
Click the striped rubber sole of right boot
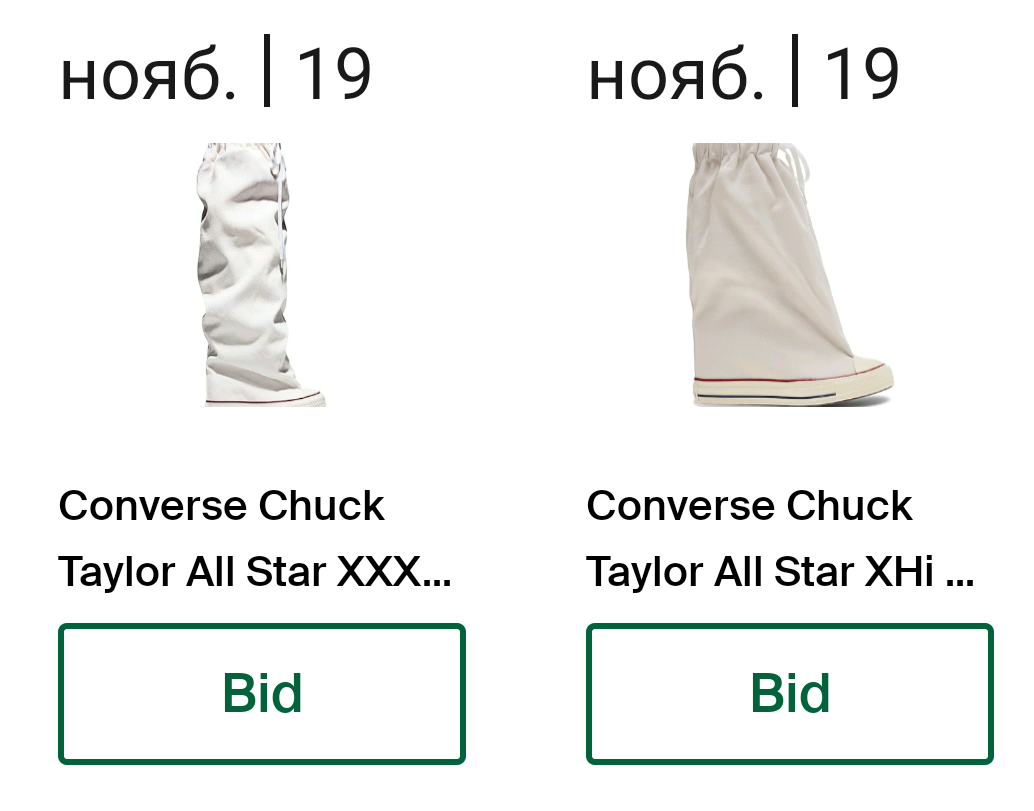(x=791, y=389)
